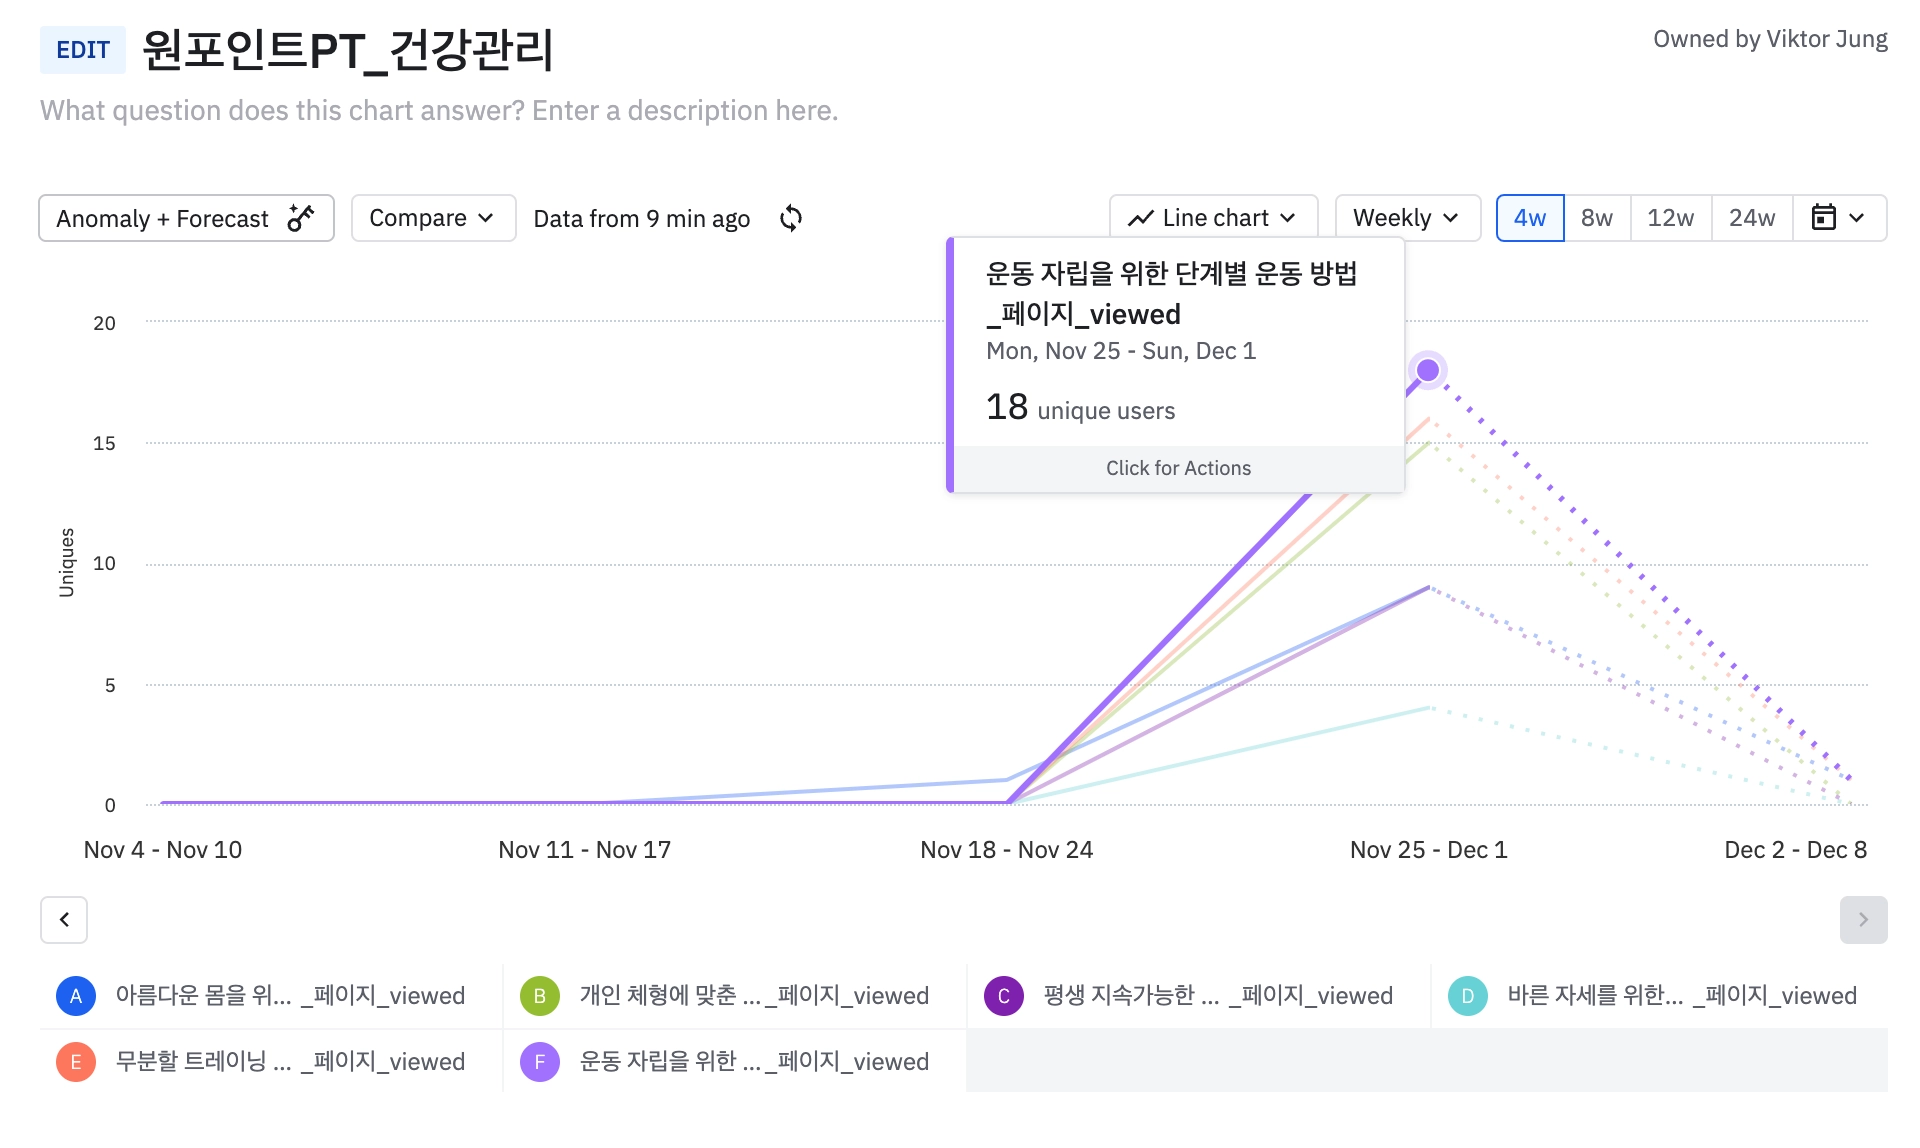
Task: Click the Anomaly + Forecast wand icon
Action: click(x=301, y=218)
